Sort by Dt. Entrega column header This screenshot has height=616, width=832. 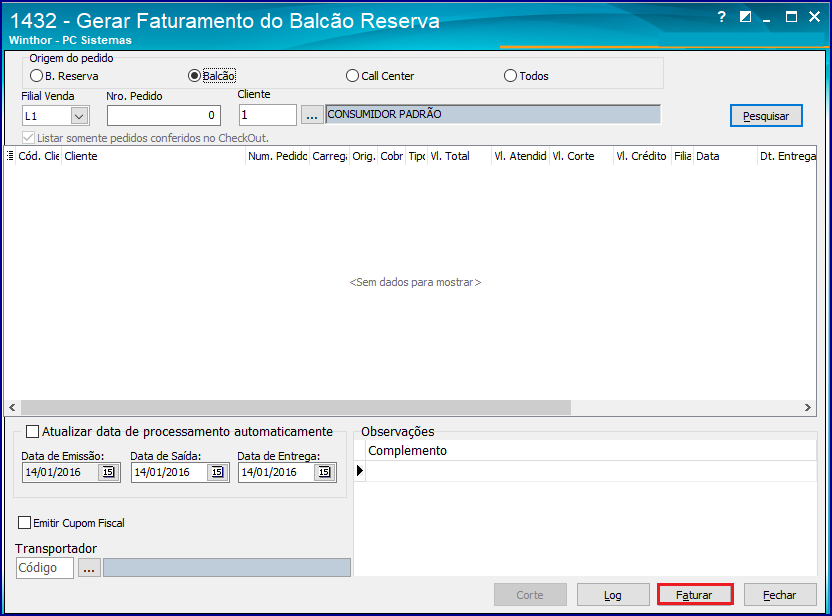(787, 156)
